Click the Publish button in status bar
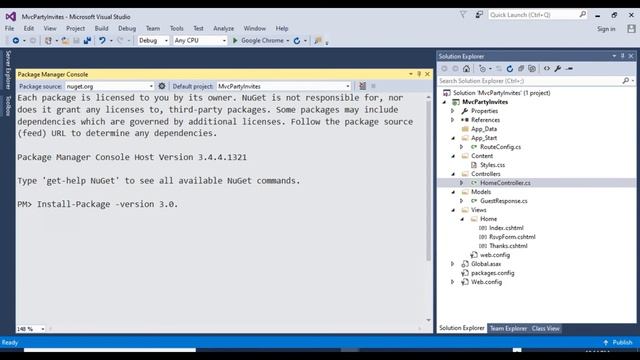The width and height of the screenshot is (640, 360). click(x=618, y=342)
